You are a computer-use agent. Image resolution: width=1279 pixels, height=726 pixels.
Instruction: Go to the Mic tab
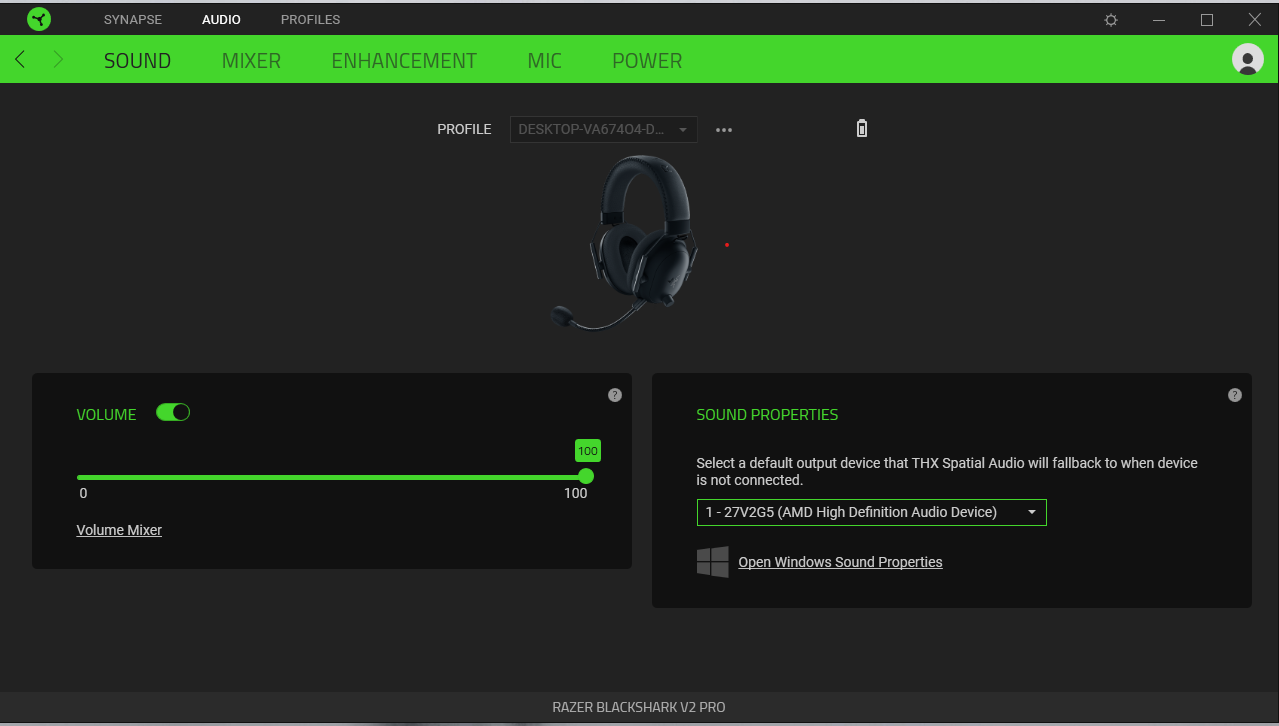pos(545,60)
